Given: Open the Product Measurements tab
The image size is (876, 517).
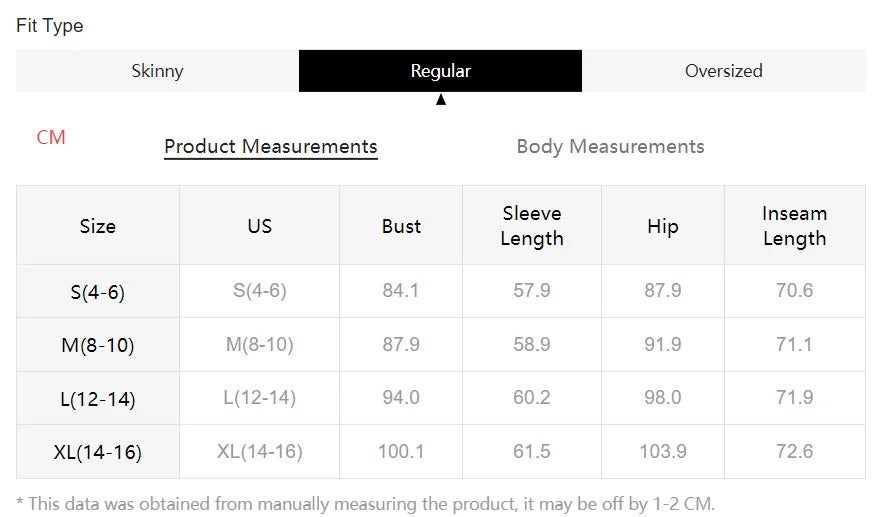Looking at the screenshot, I should [x=271, y=146].
